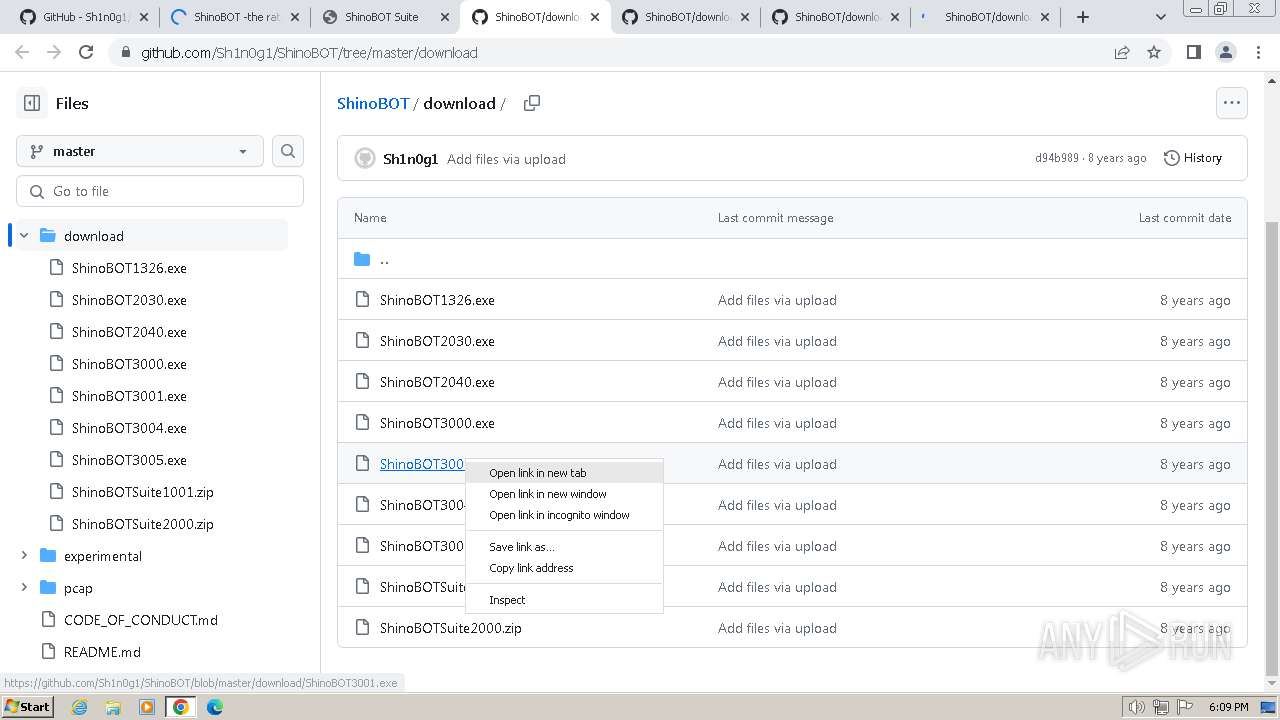Bookmark this page with the star

pos(1154,52)
